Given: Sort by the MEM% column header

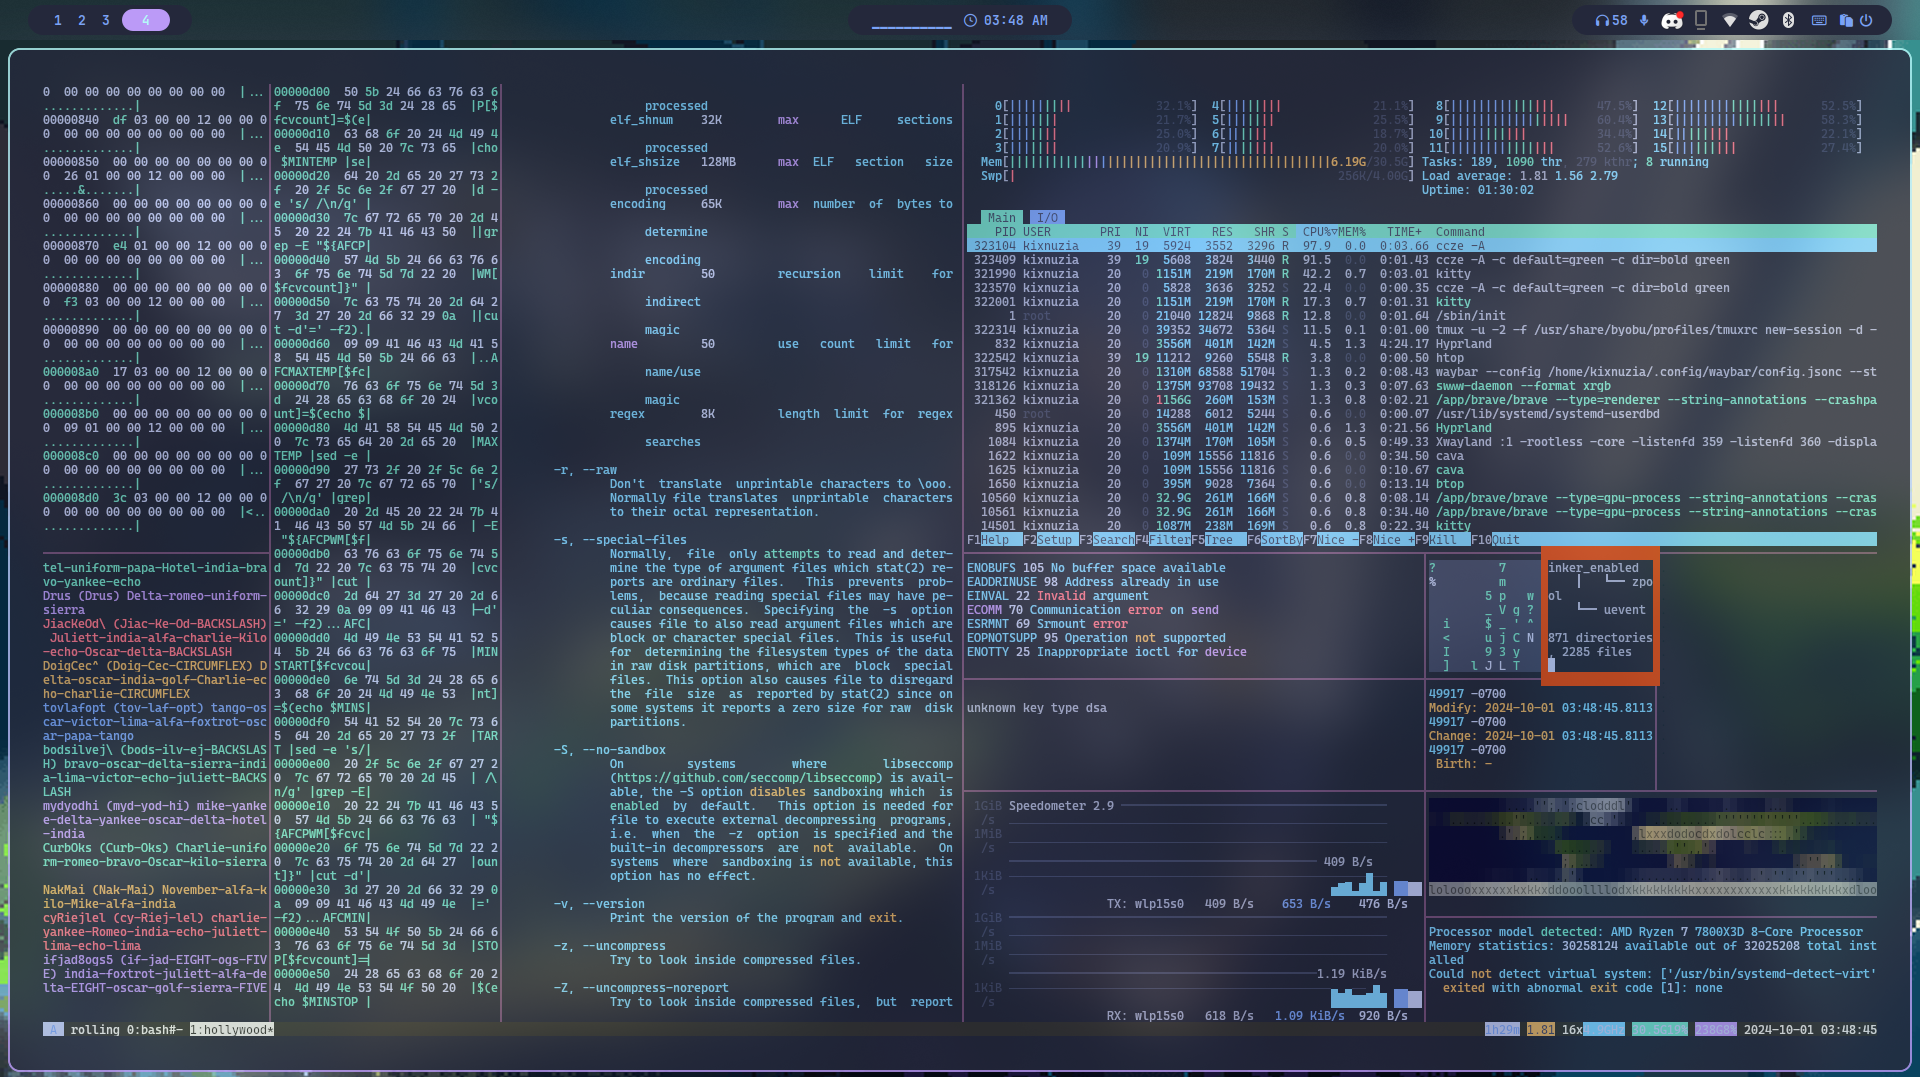Looking at the screenshot, I should coord(1351,232).
